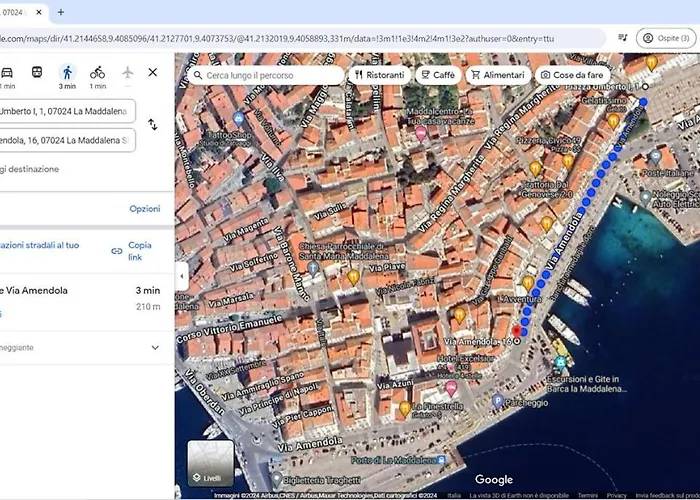Screen dimensions: 700x500
Task: Select walking travel mode
Action: (67, 72)
